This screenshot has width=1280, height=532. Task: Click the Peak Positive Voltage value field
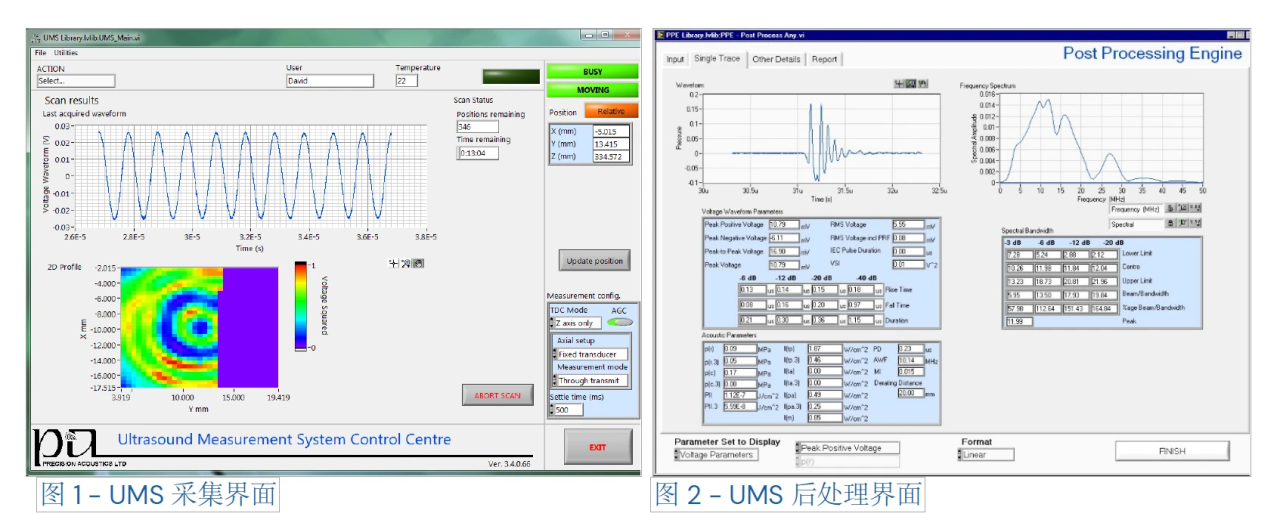click(x=786, y=225)
